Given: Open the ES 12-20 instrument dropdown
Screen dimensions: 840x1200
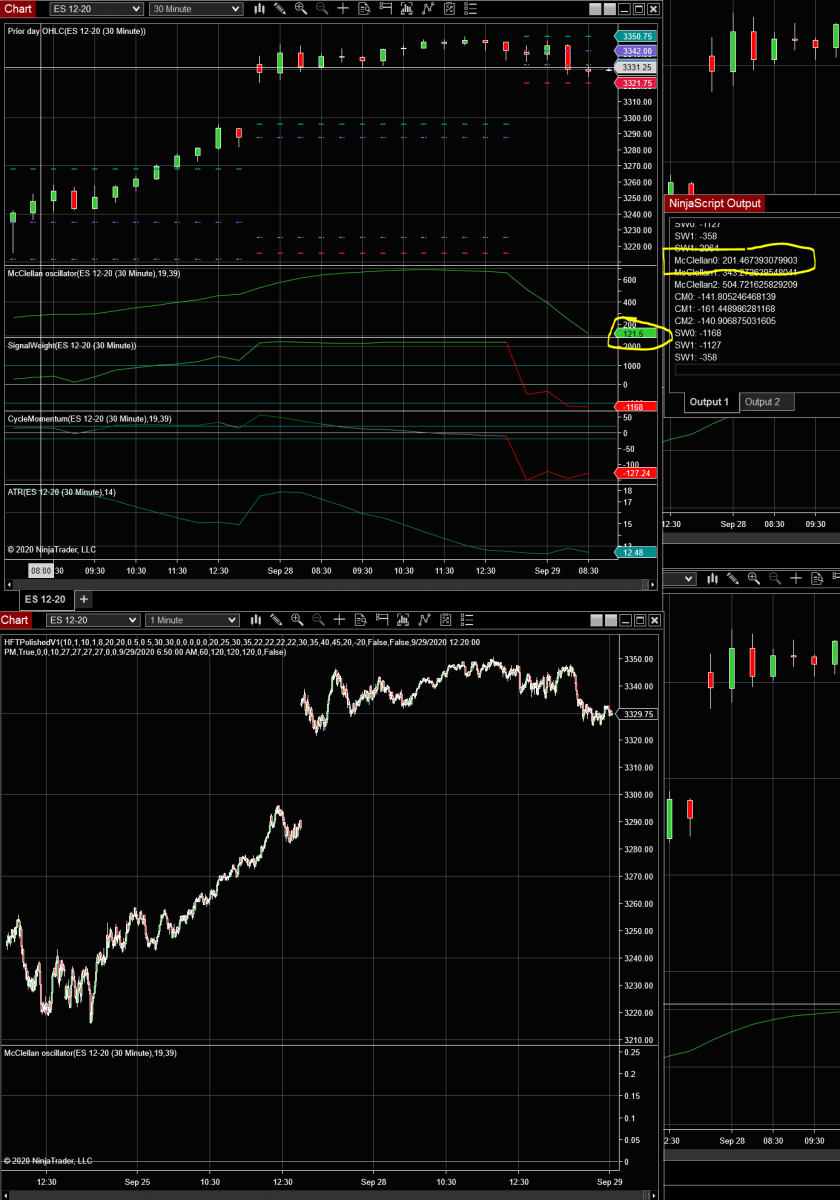Looking at the screenshot, I should [95, 8].
